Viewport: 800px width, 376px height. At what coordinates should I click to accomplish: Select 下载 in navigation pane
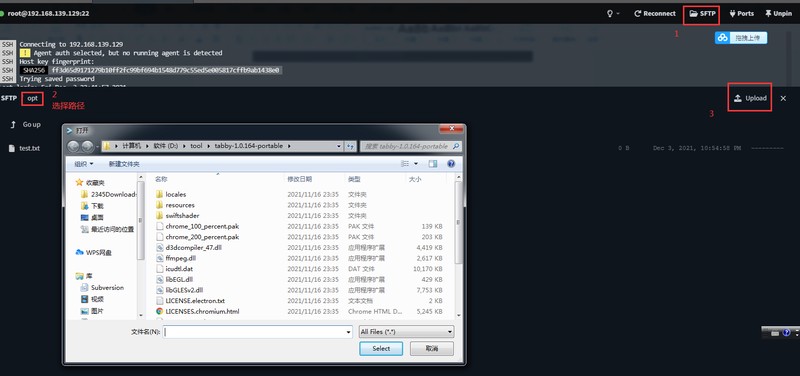pyautogui.click(x=92, y=206)
